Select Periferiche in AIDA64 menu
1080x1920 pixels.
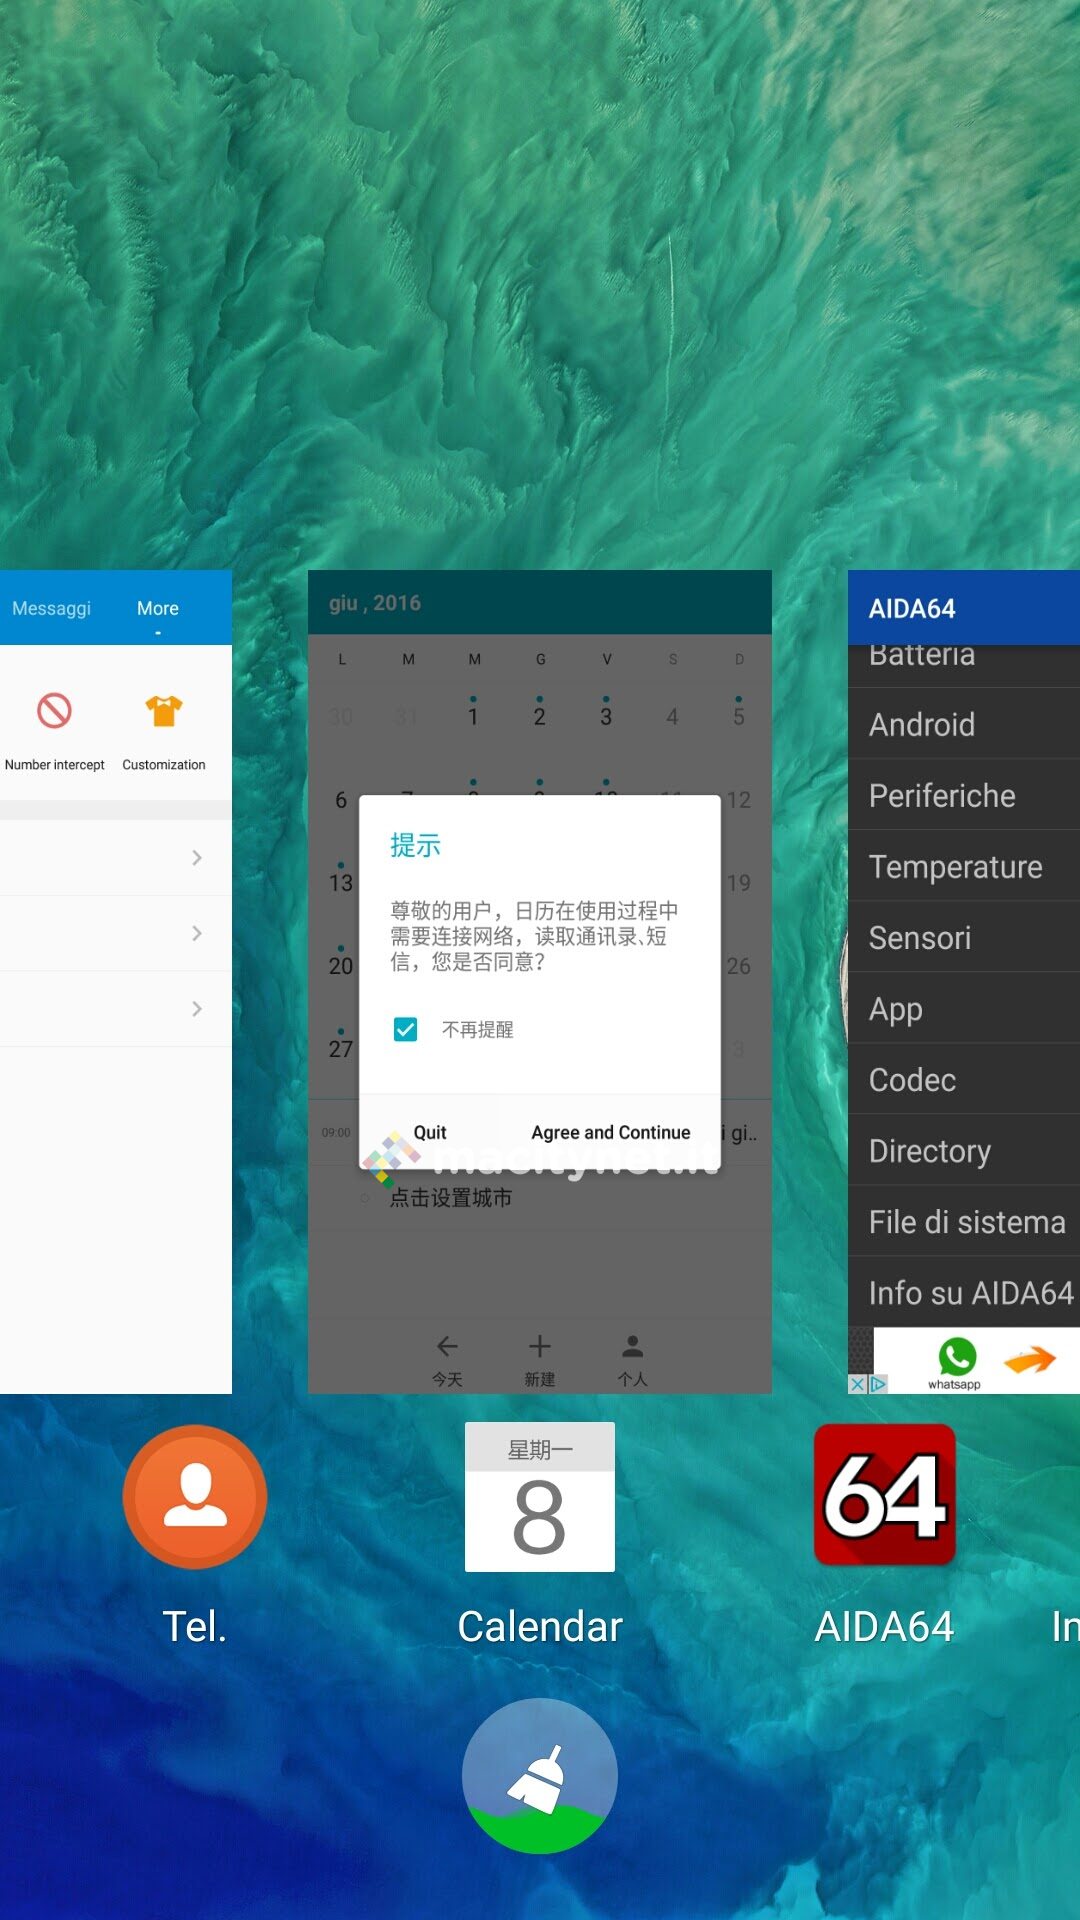pyautogui.click(x=964, y=795)
